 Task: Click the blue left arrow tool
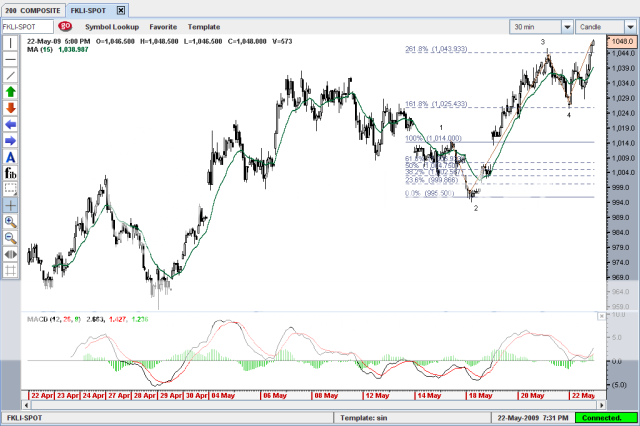10,124
